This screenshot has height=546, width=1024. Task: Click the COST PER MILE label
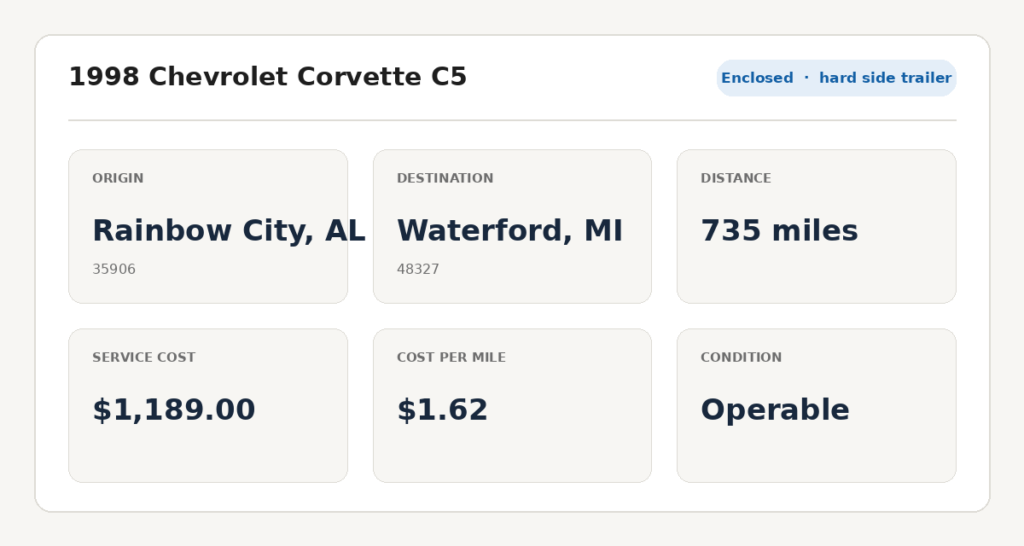click(451, 357)
